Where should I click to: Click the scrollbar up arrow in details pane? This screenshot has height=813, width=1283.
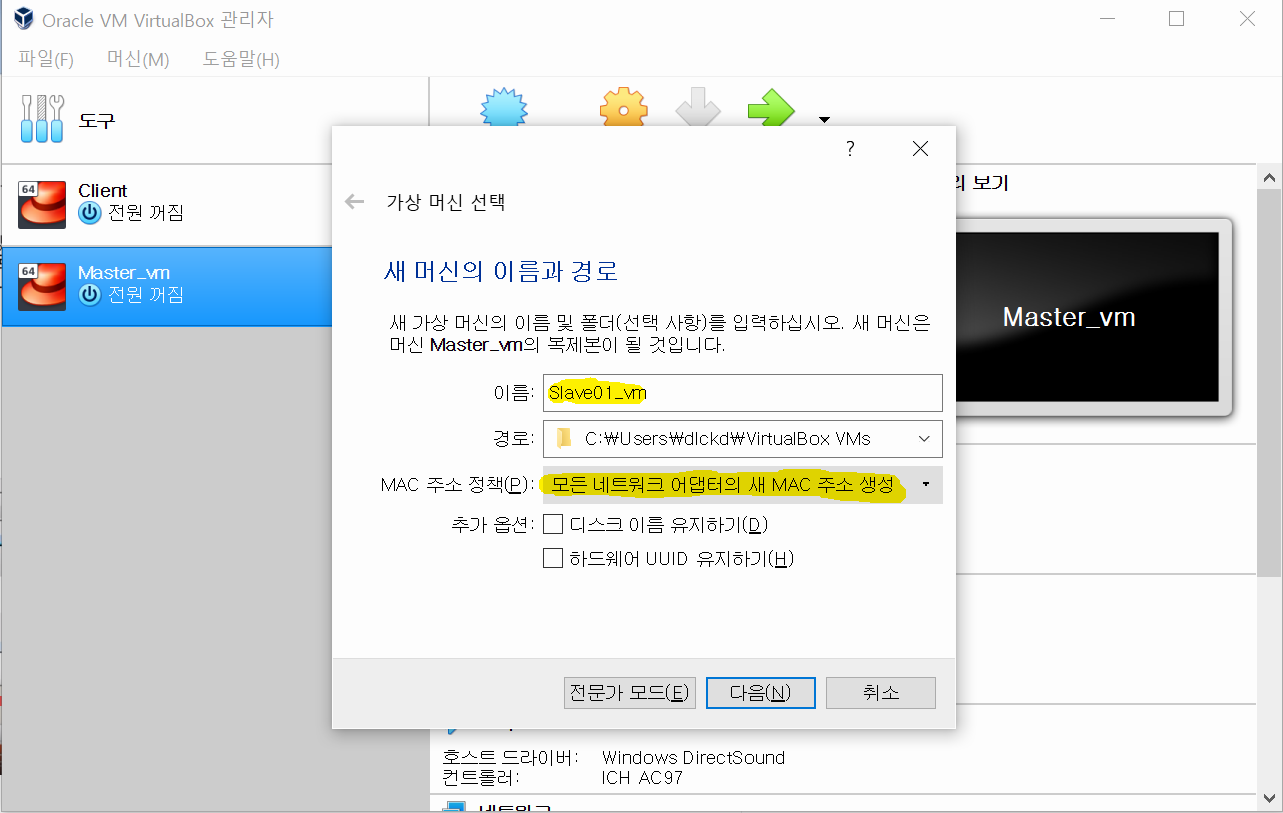[1270, 178]
